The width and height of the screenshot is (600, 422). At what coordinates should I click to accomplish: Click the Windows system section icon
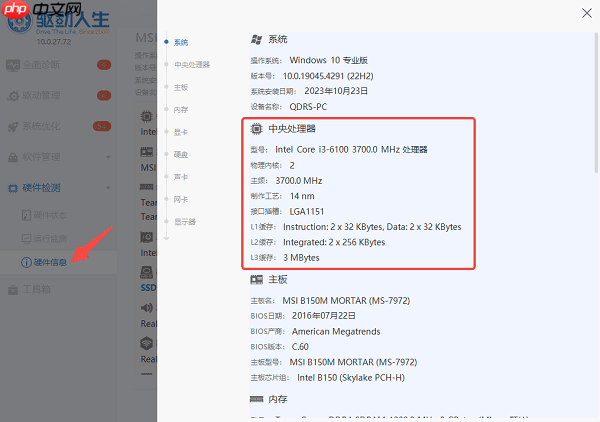[256, 39]
